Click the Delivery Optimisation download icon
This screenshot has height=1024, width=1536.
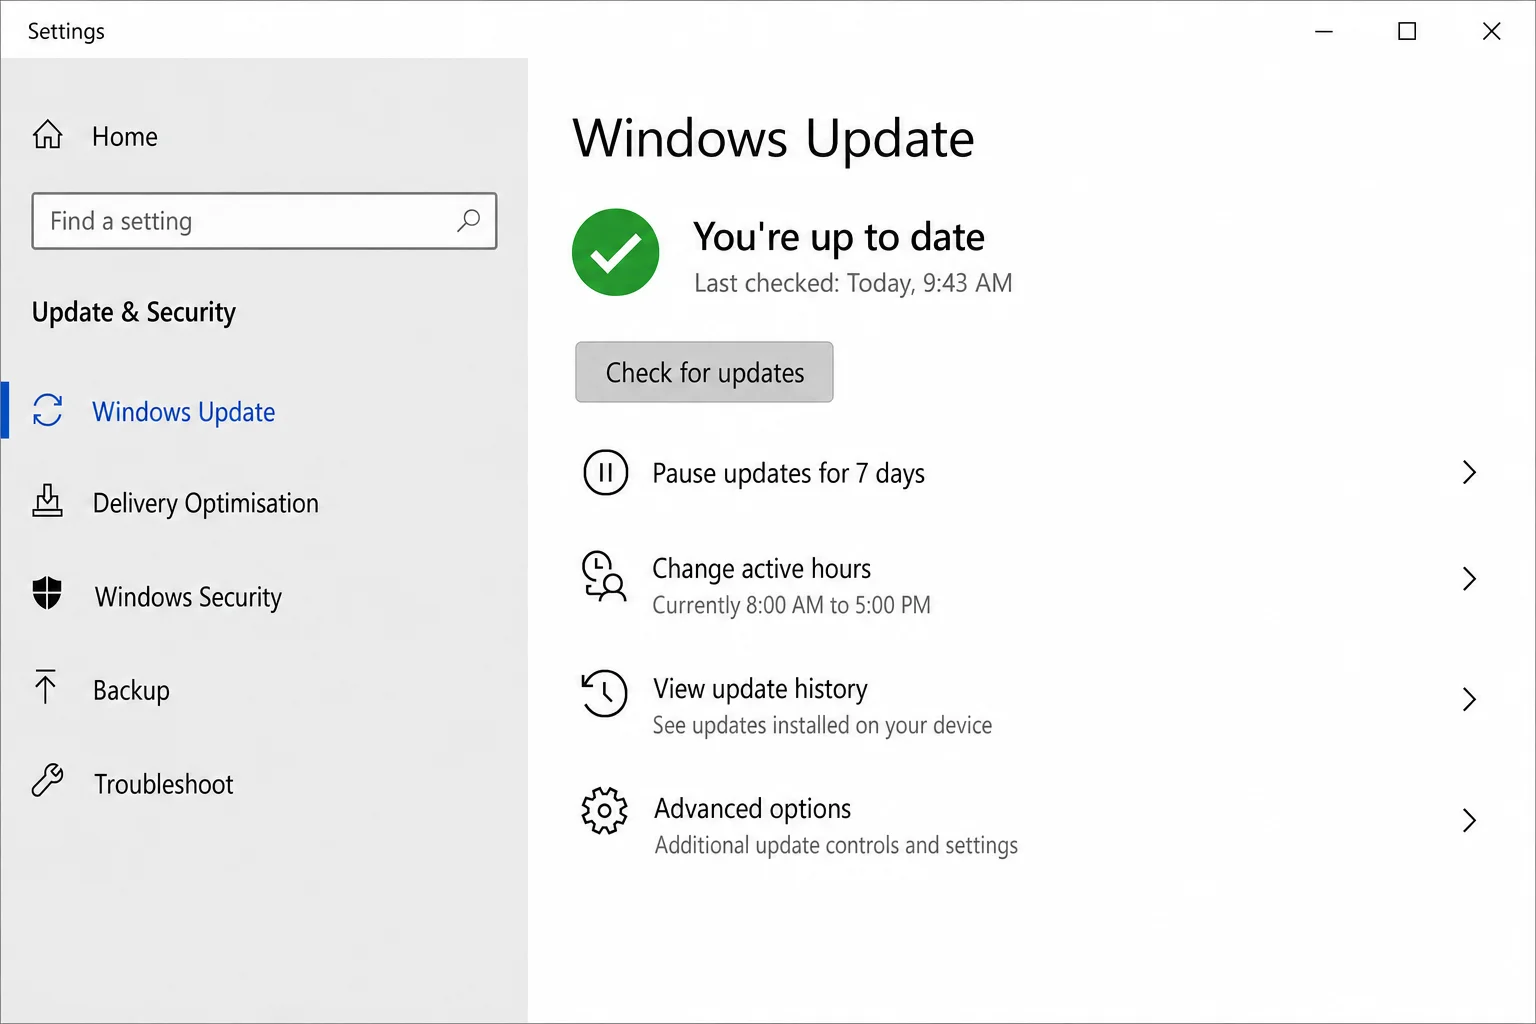click(47, 501)
